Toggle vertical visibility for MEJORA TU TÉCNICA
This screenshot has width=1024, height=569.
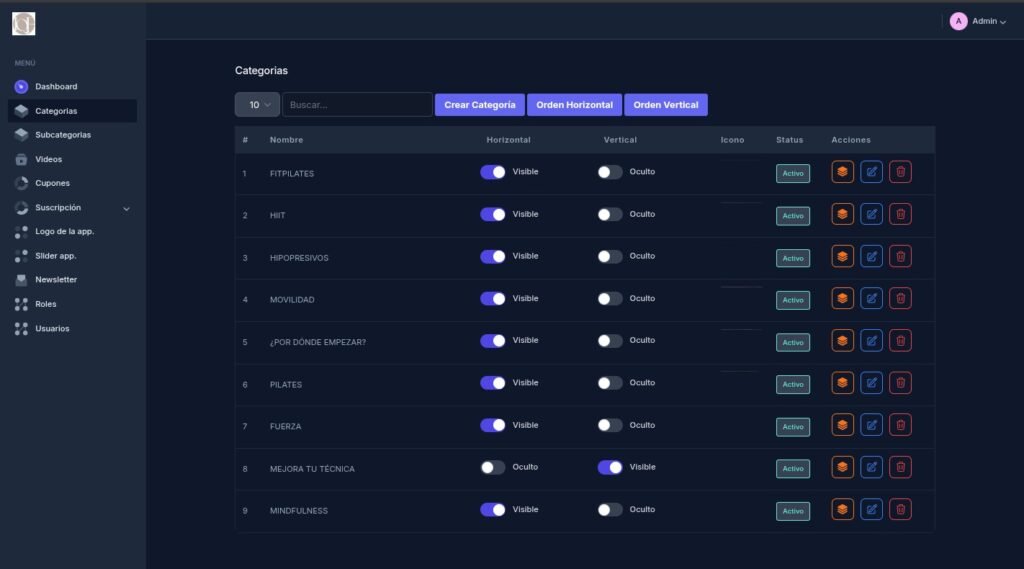pos(610,467)
